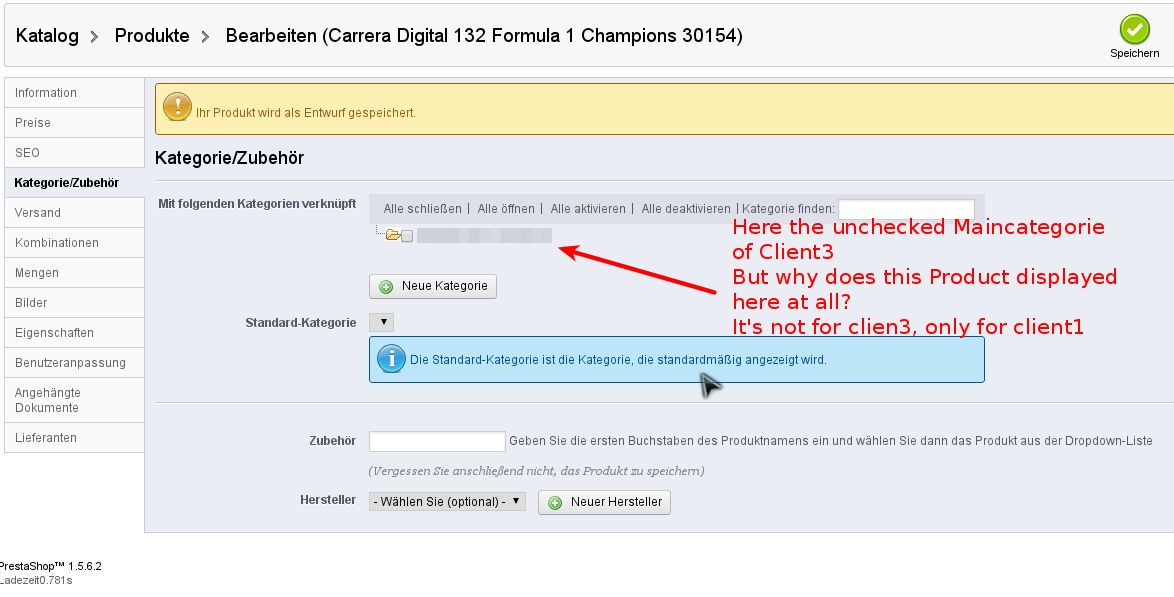Click the Kategorie/Zubehör section heading
This screenshot has height=597, width=1174.
(x=229, y=158)
